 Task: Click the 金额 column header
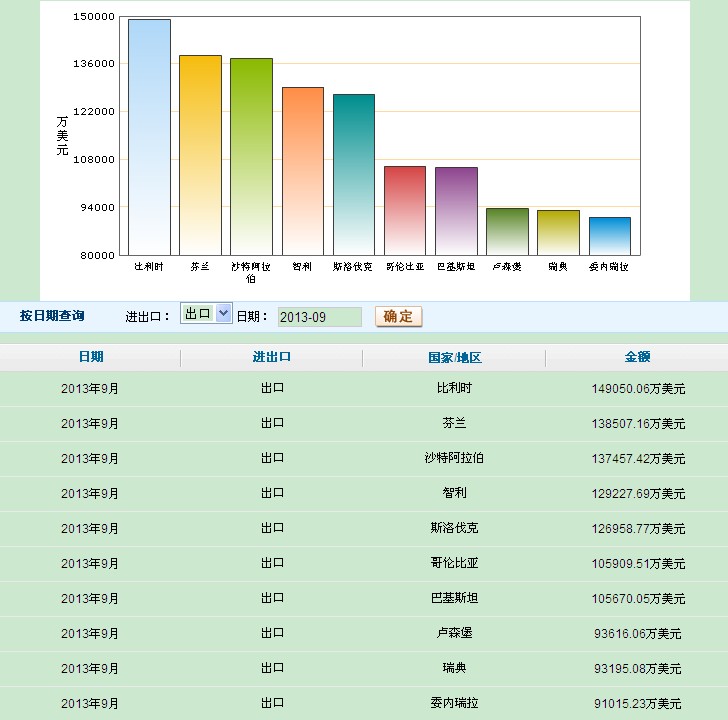637,357
